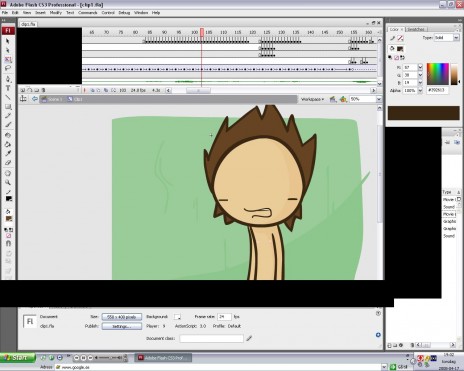This screenshot has width=464, height=371.
Task: Select the Subselection tool
Action: click(8, 50)
